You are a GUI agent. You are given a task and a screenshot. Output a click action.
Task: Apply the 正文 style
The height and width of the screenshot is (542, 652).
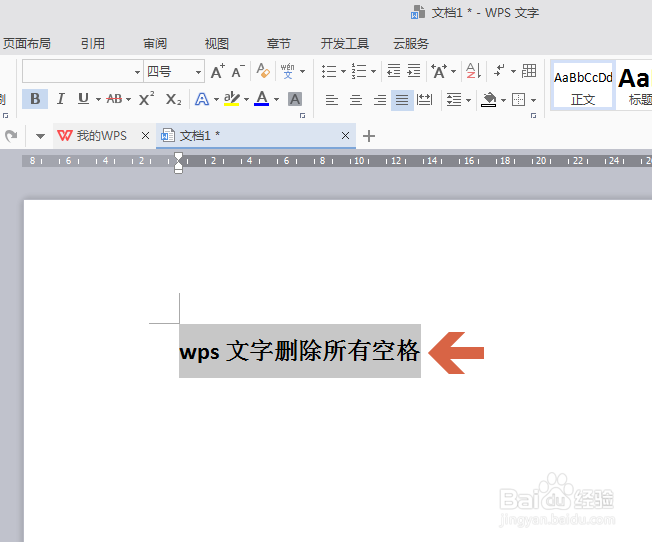583,86
